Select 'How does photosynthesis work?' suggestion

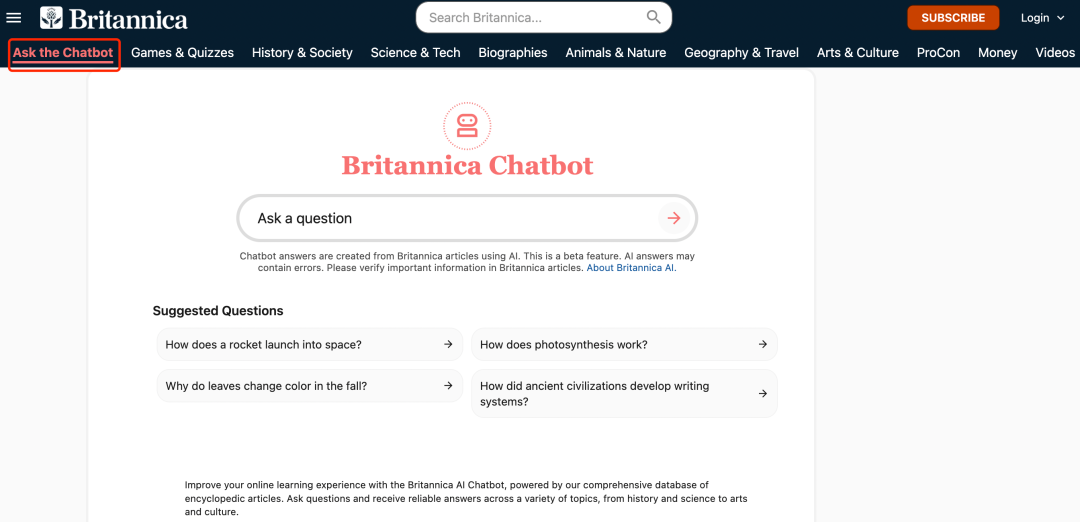coord(564,344)
